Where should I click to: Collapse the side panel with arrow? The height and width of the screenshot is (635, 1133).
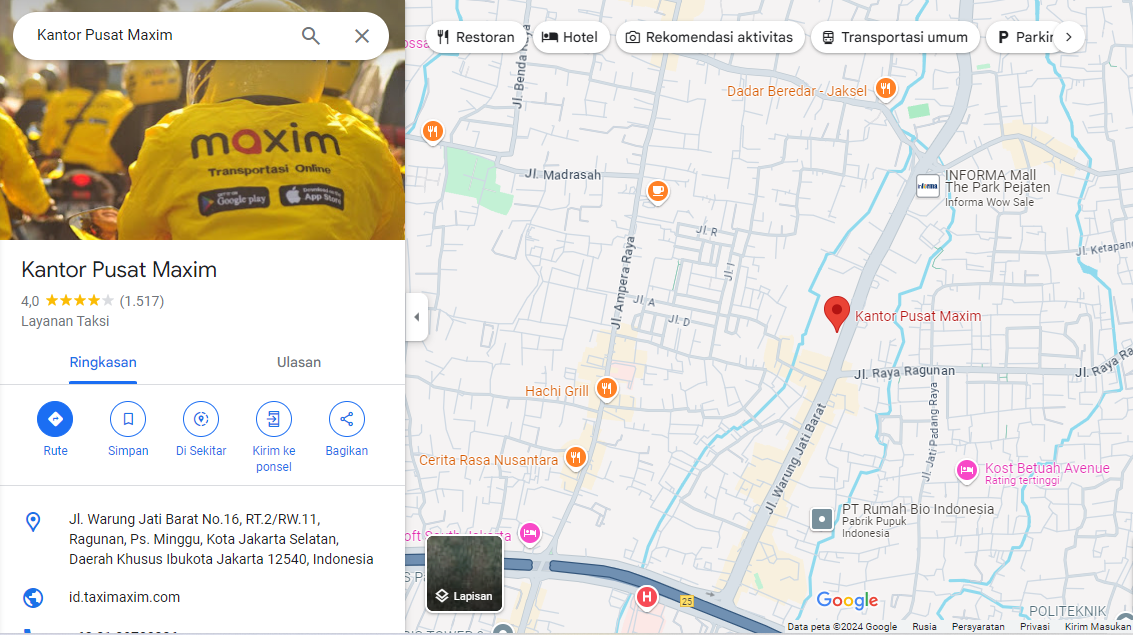[x=417, y=316]
